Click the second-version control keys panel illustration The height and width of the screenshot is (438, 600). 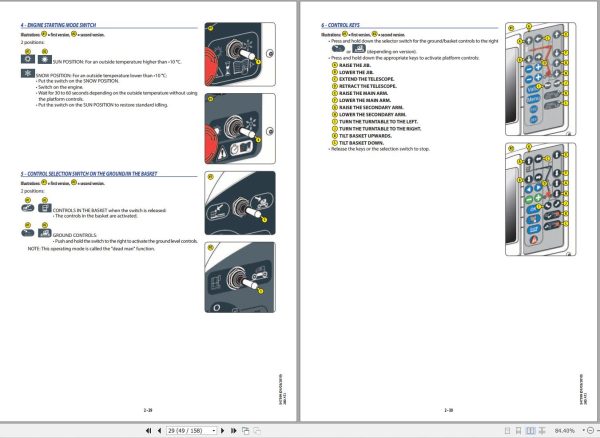(x=540, y=199)
